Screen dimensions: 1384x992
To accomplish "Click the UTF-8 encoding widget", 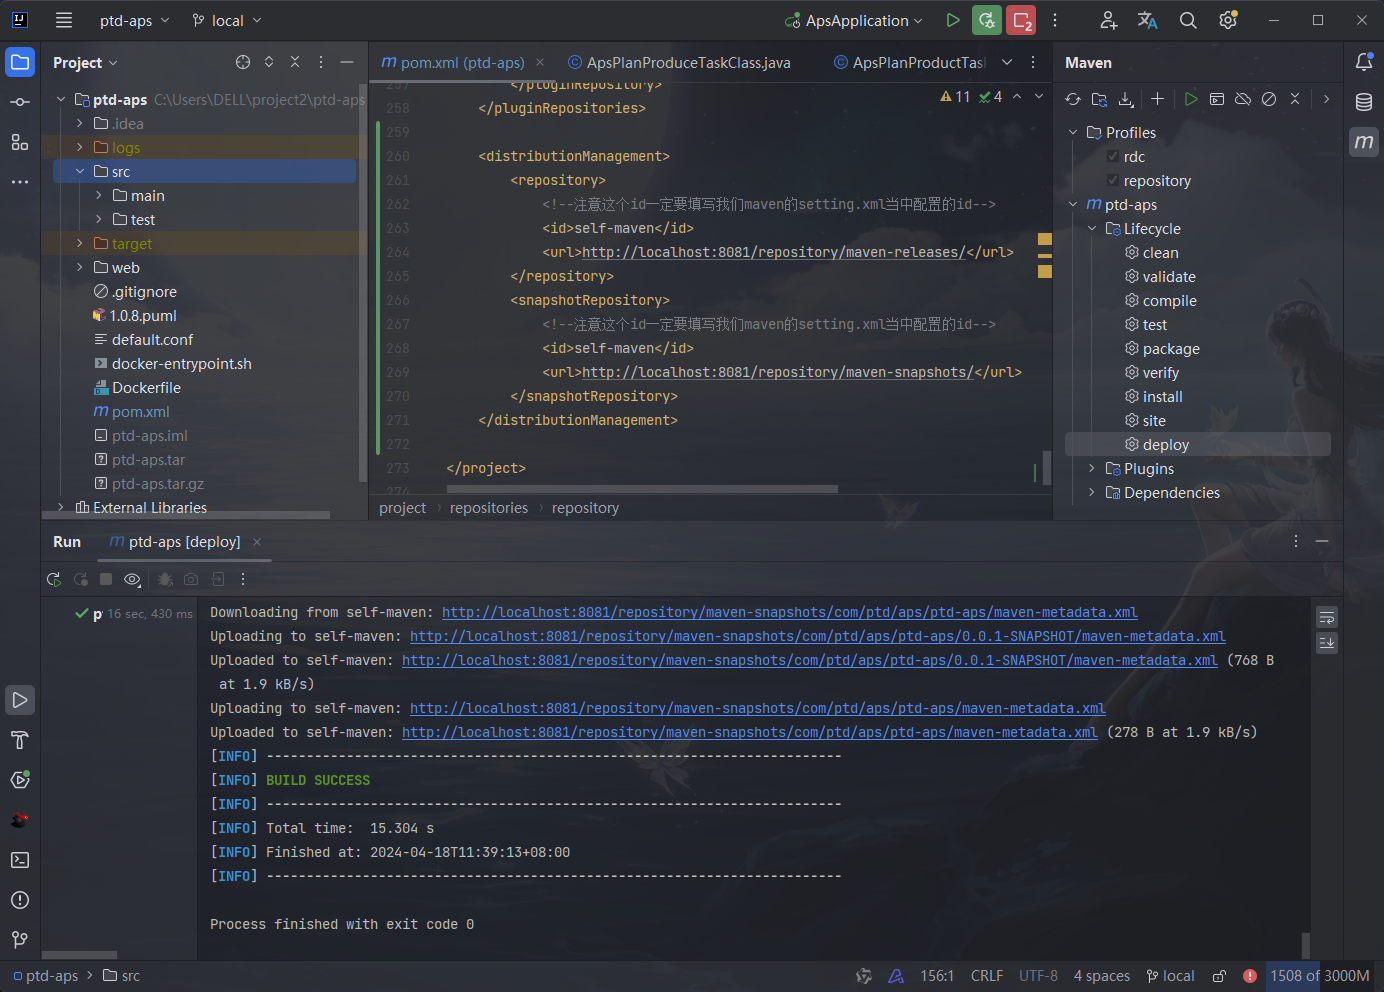I will [x=1038, y=976].
